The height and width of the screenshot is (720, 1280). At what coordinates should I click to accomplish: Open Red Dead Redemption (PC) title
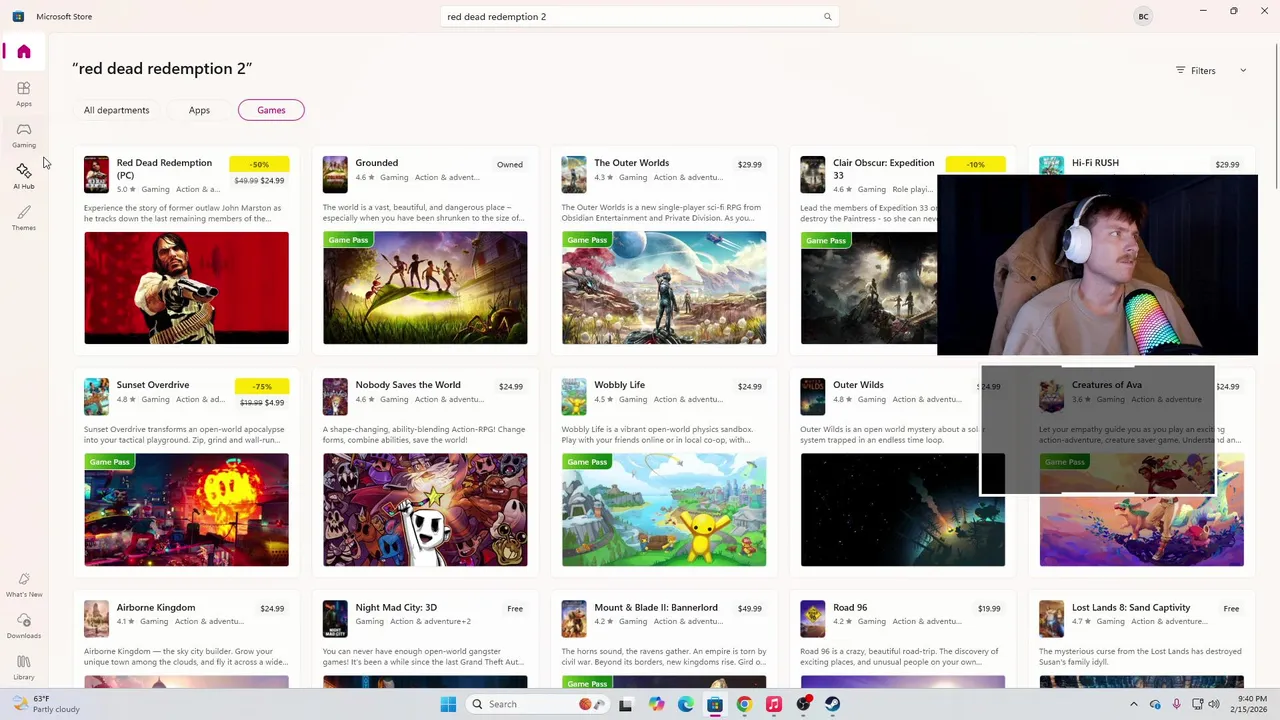click(x=164, y=169)
